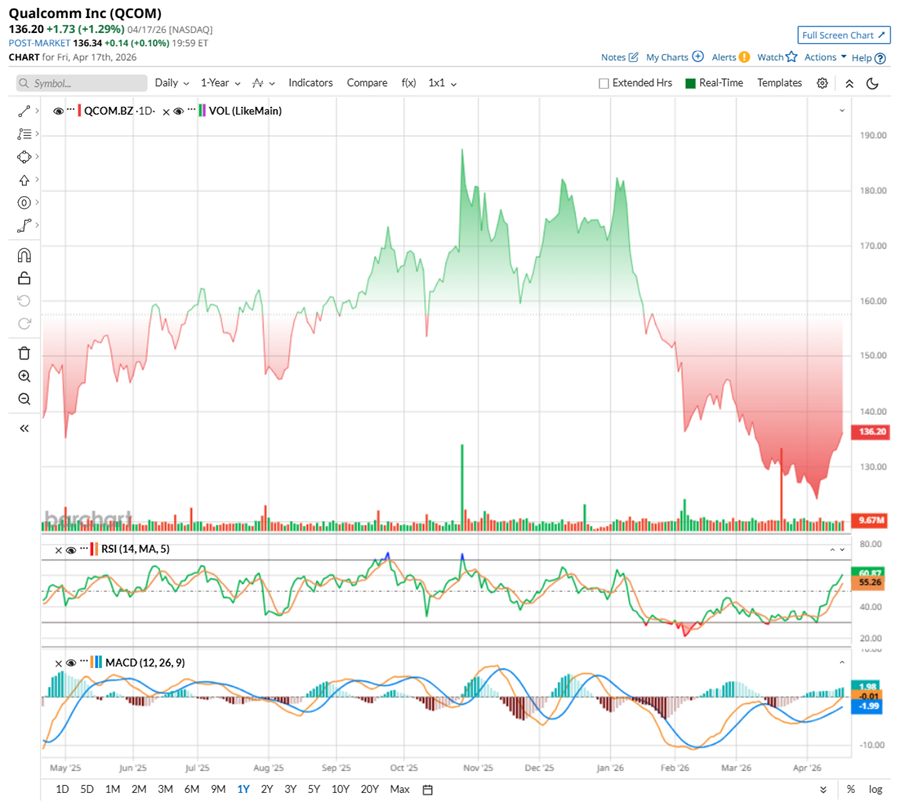This screenshot has width=902, height=807.
Task: Open MACD more options dots
Action: [x=85, y=660]
